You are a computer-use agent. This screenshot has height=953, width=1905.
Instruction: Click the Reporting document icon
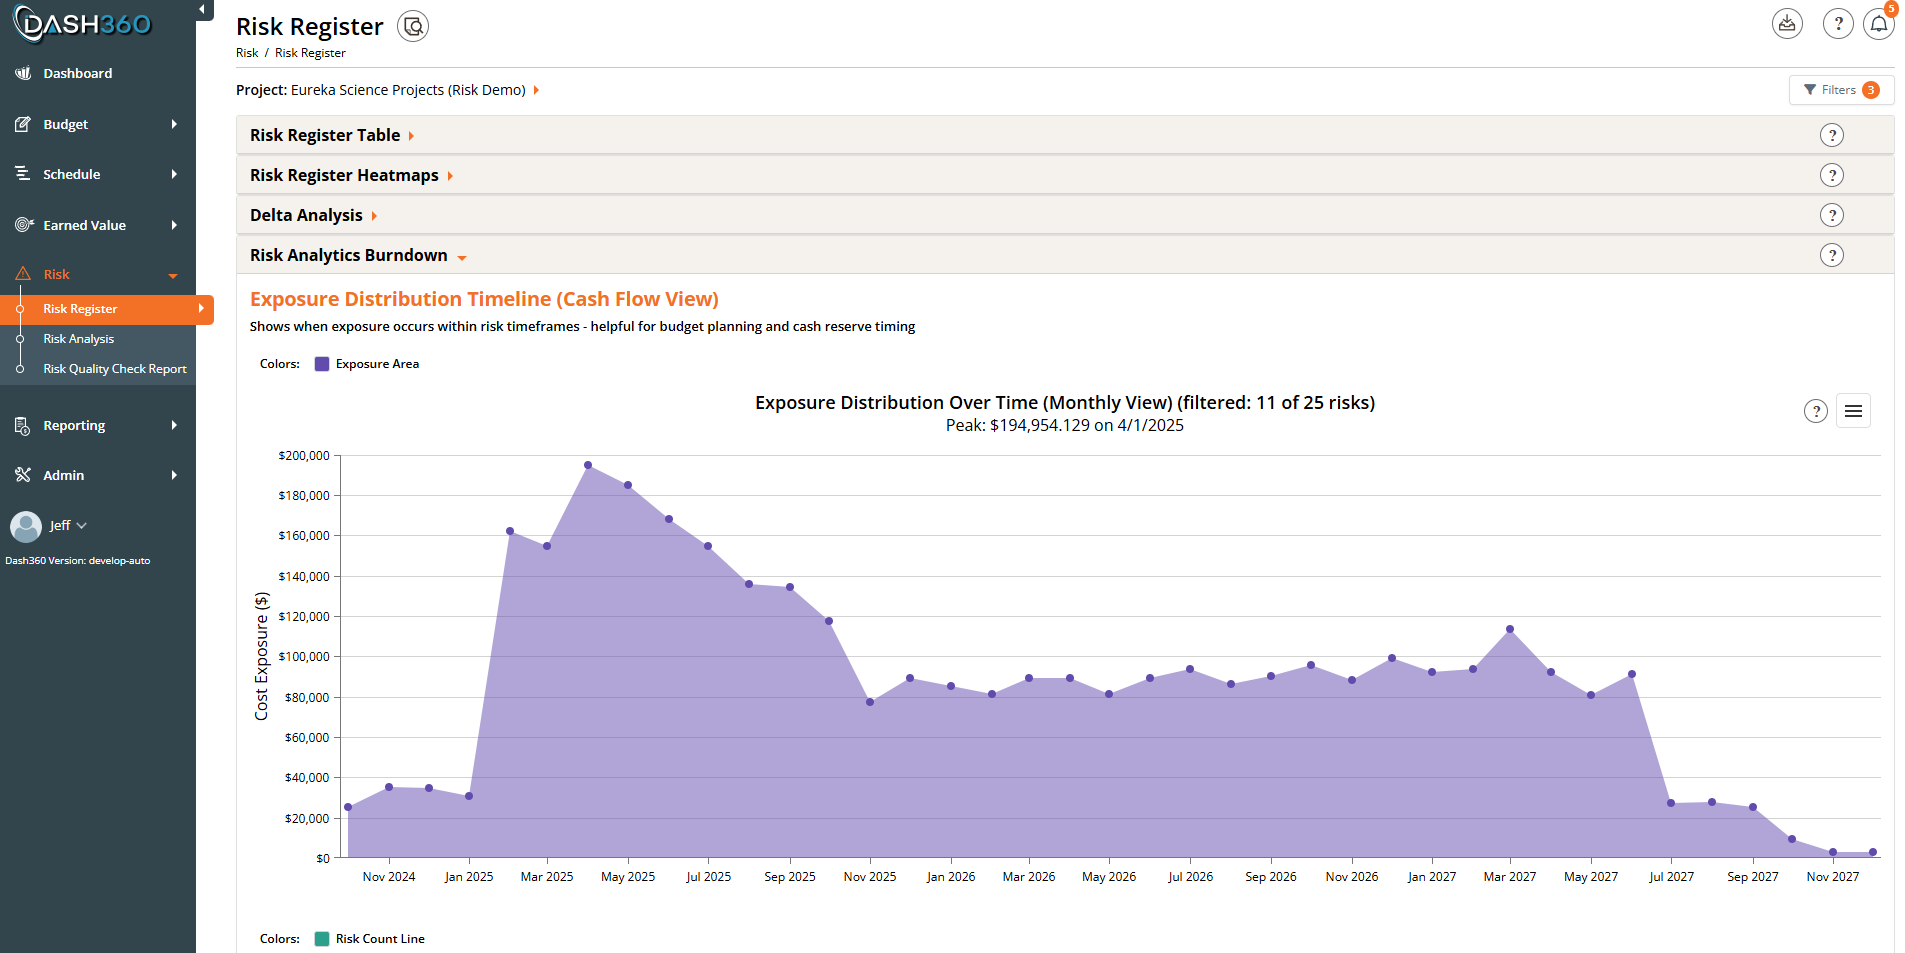tap(23, 426)
